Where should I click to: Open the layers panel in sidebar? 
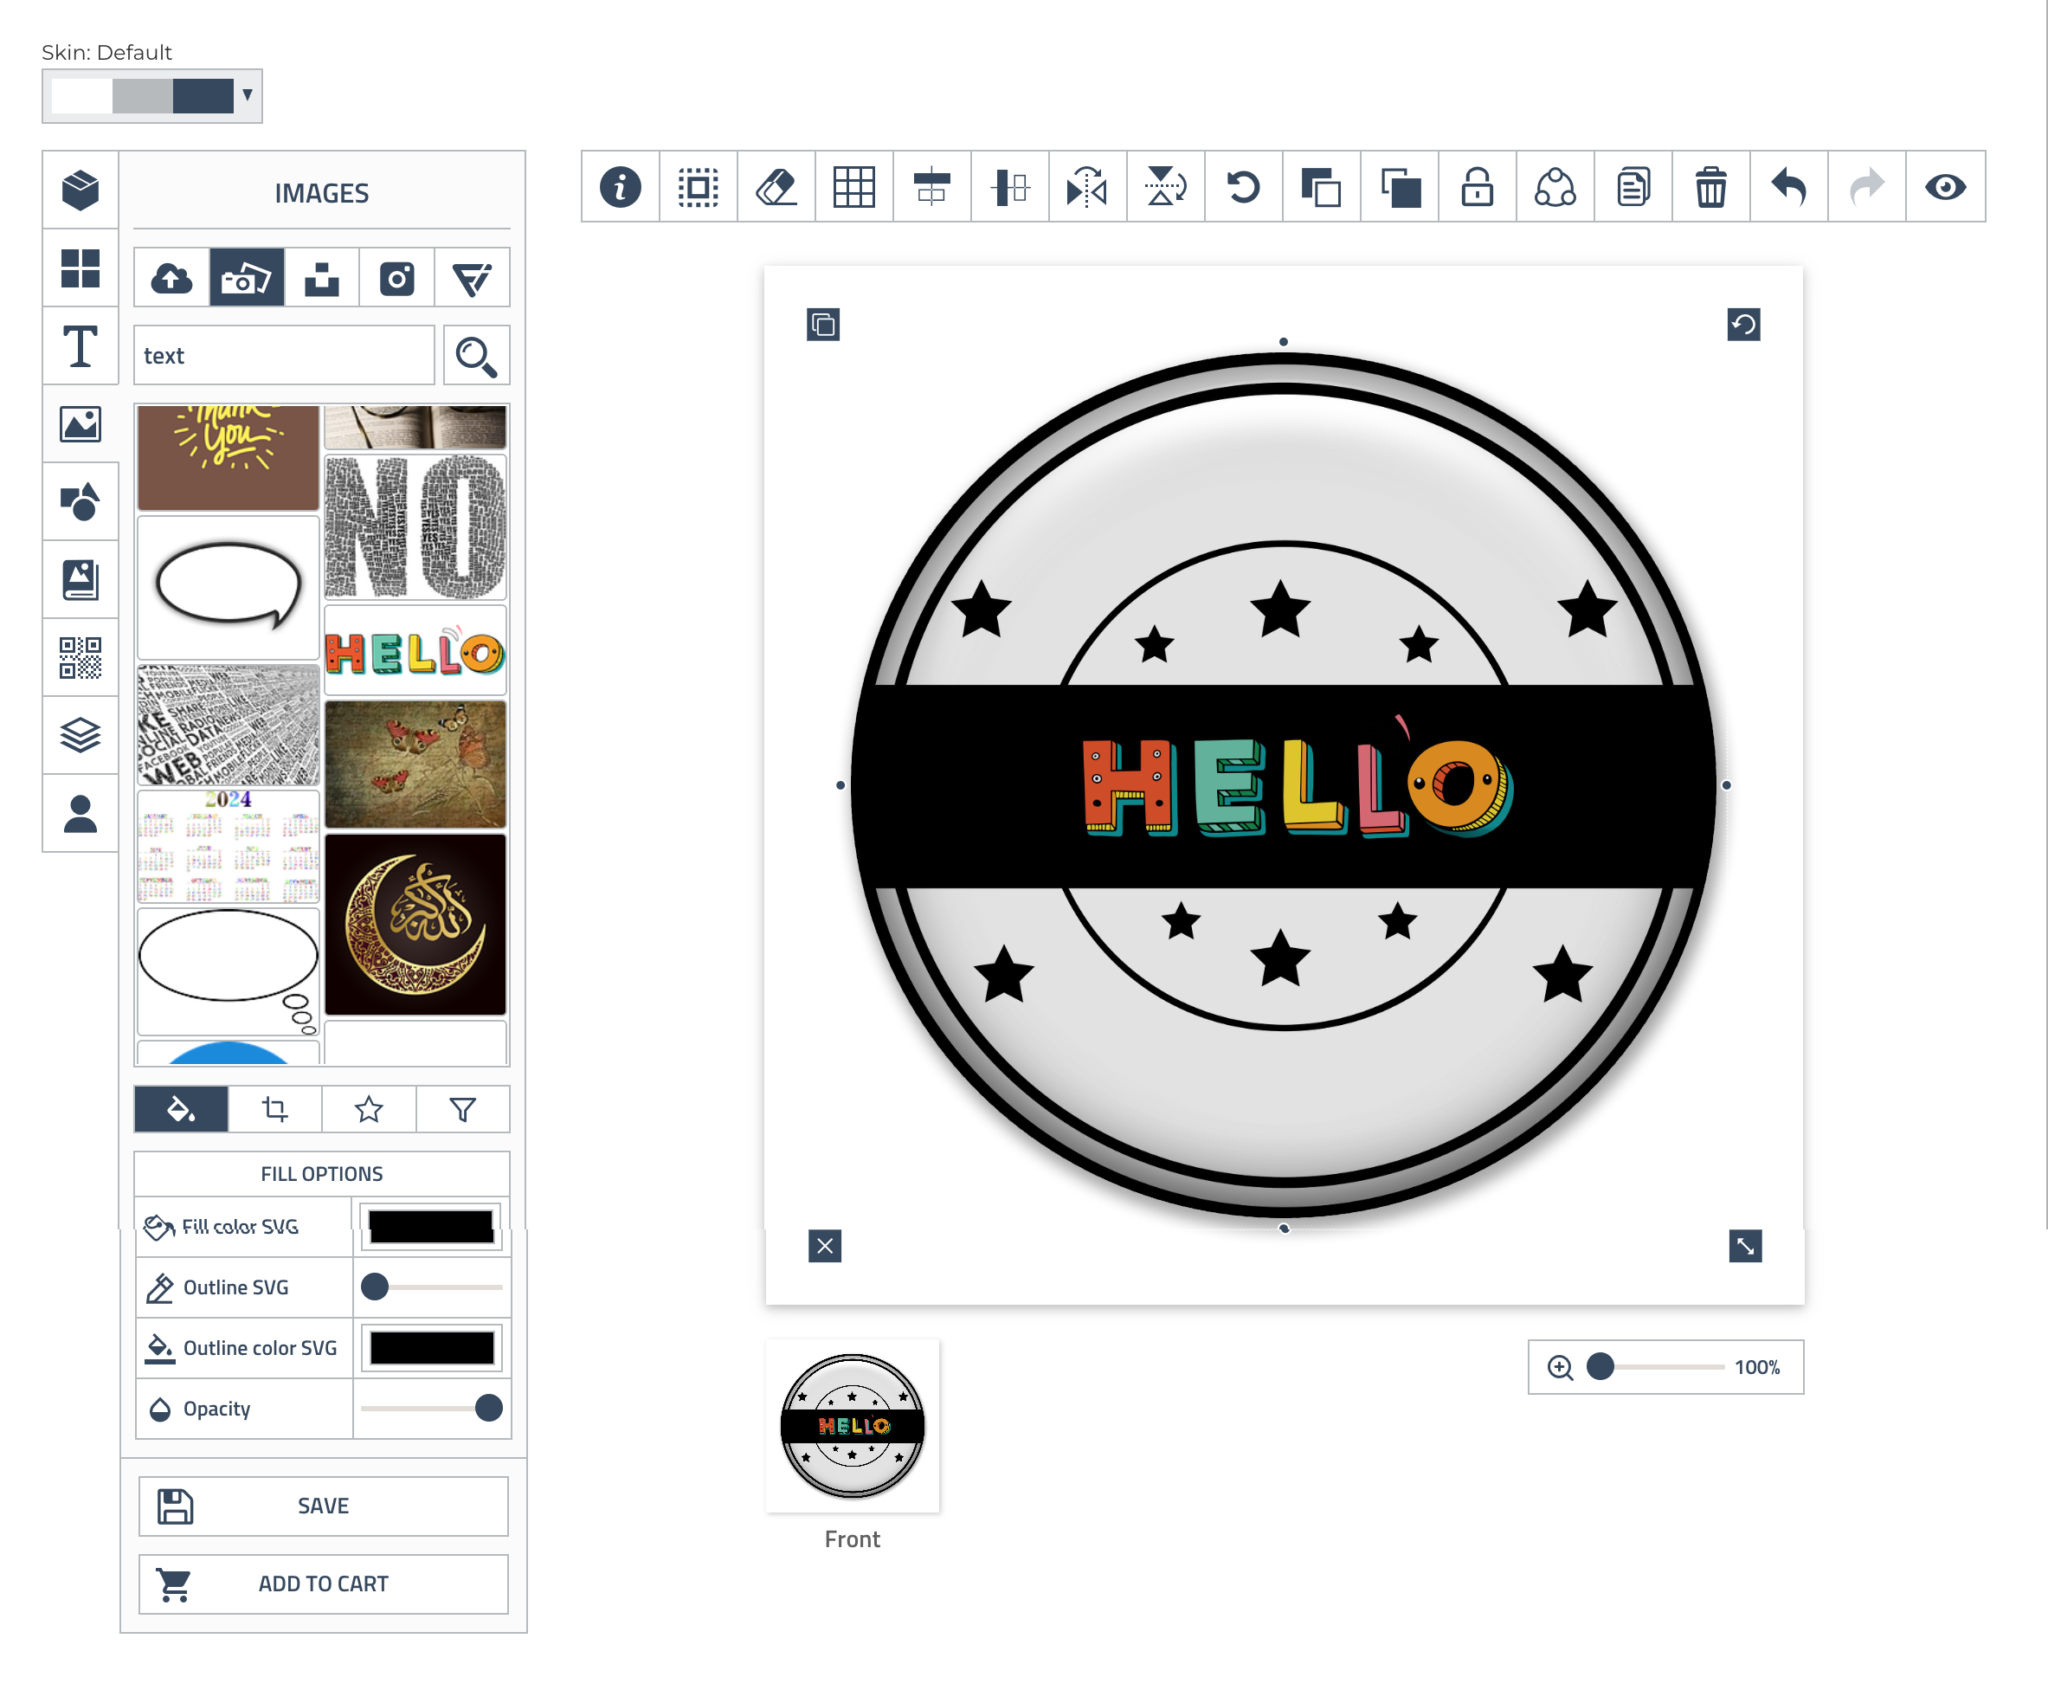coord(80,736)
